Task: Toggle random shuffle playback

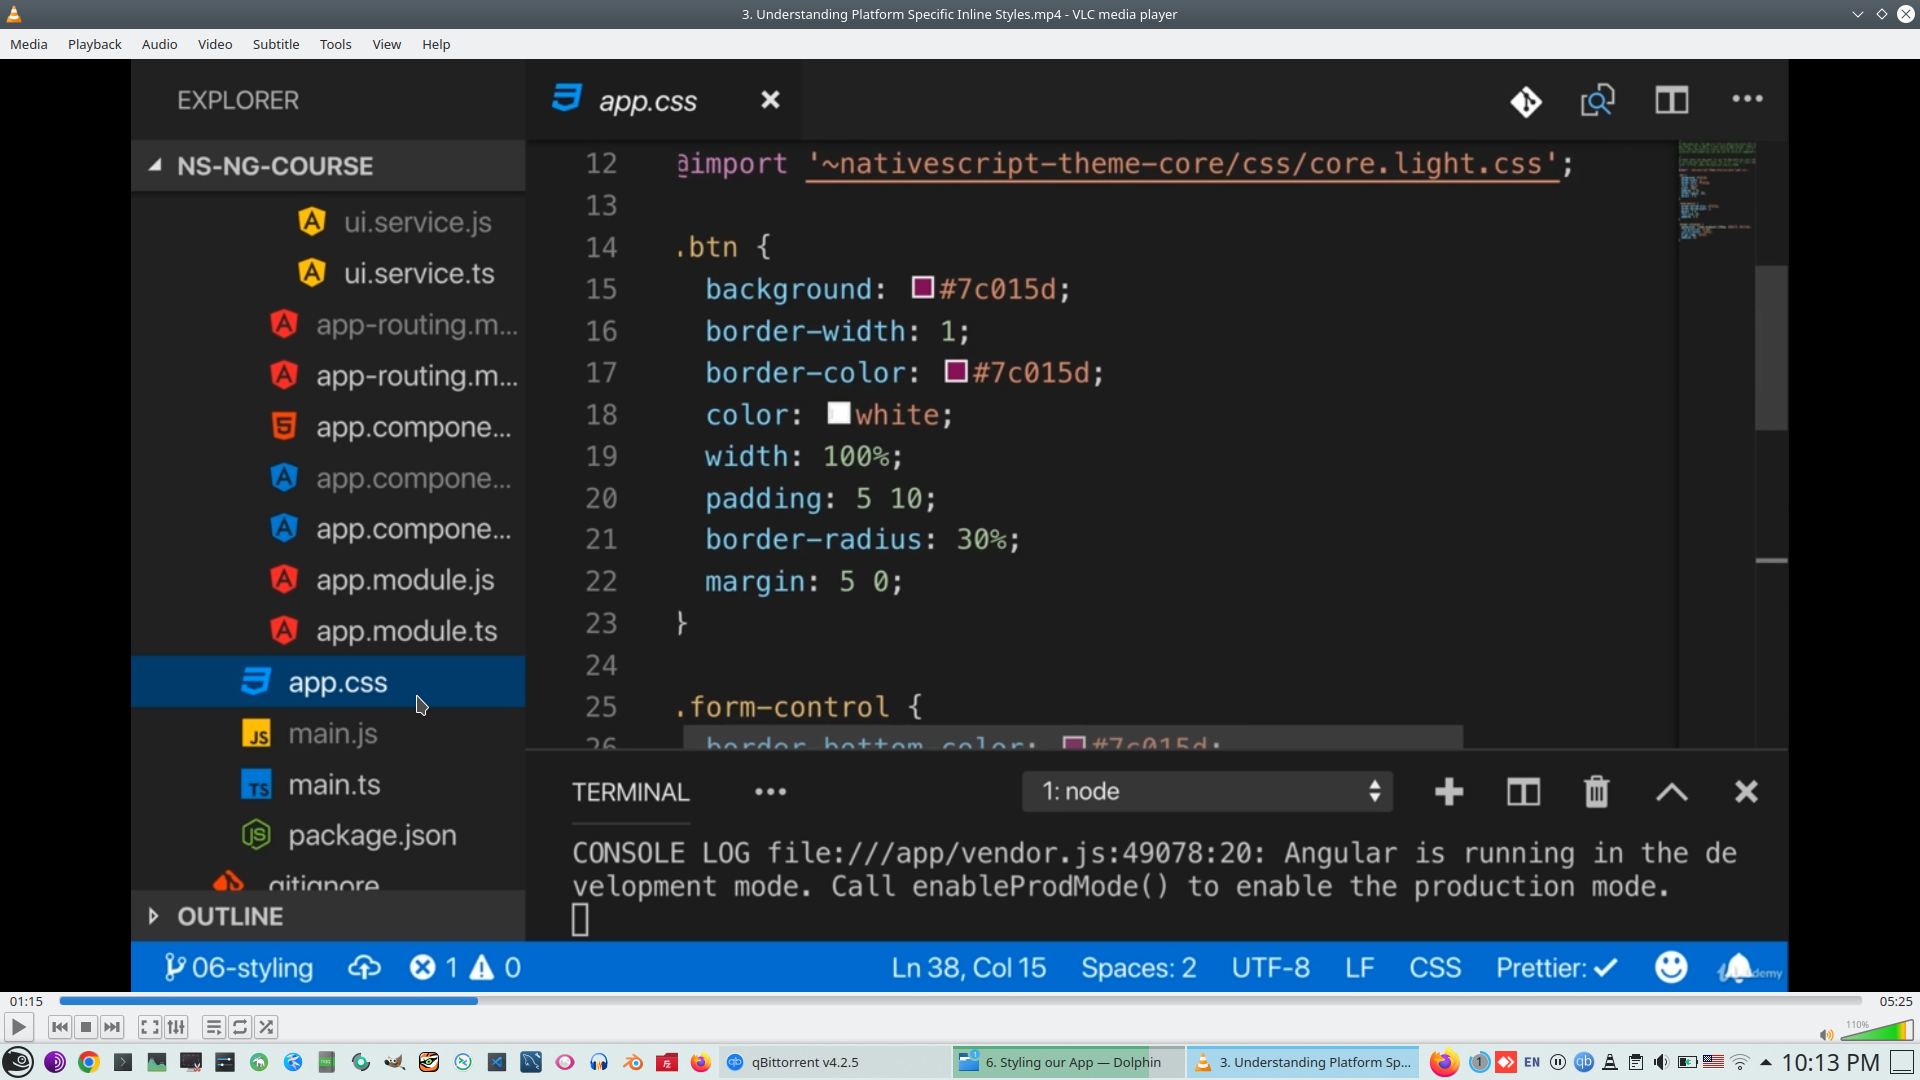Action: [x=266, y=1027]
